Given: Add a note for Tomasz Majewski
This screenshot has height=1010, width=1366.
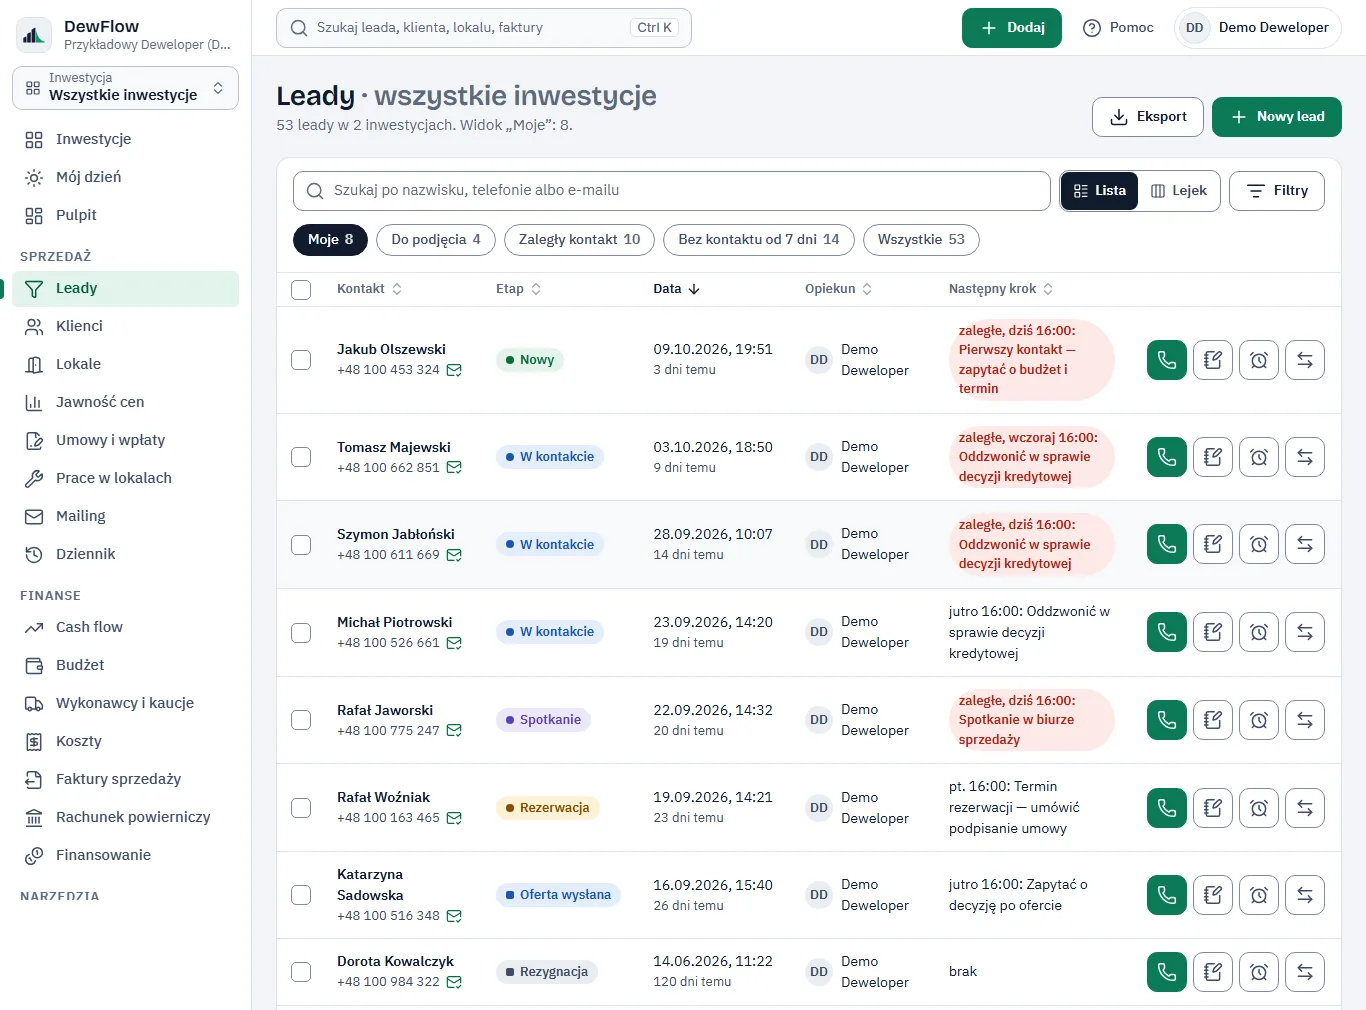Looking at the screenshot, I should pos(1213,457).
